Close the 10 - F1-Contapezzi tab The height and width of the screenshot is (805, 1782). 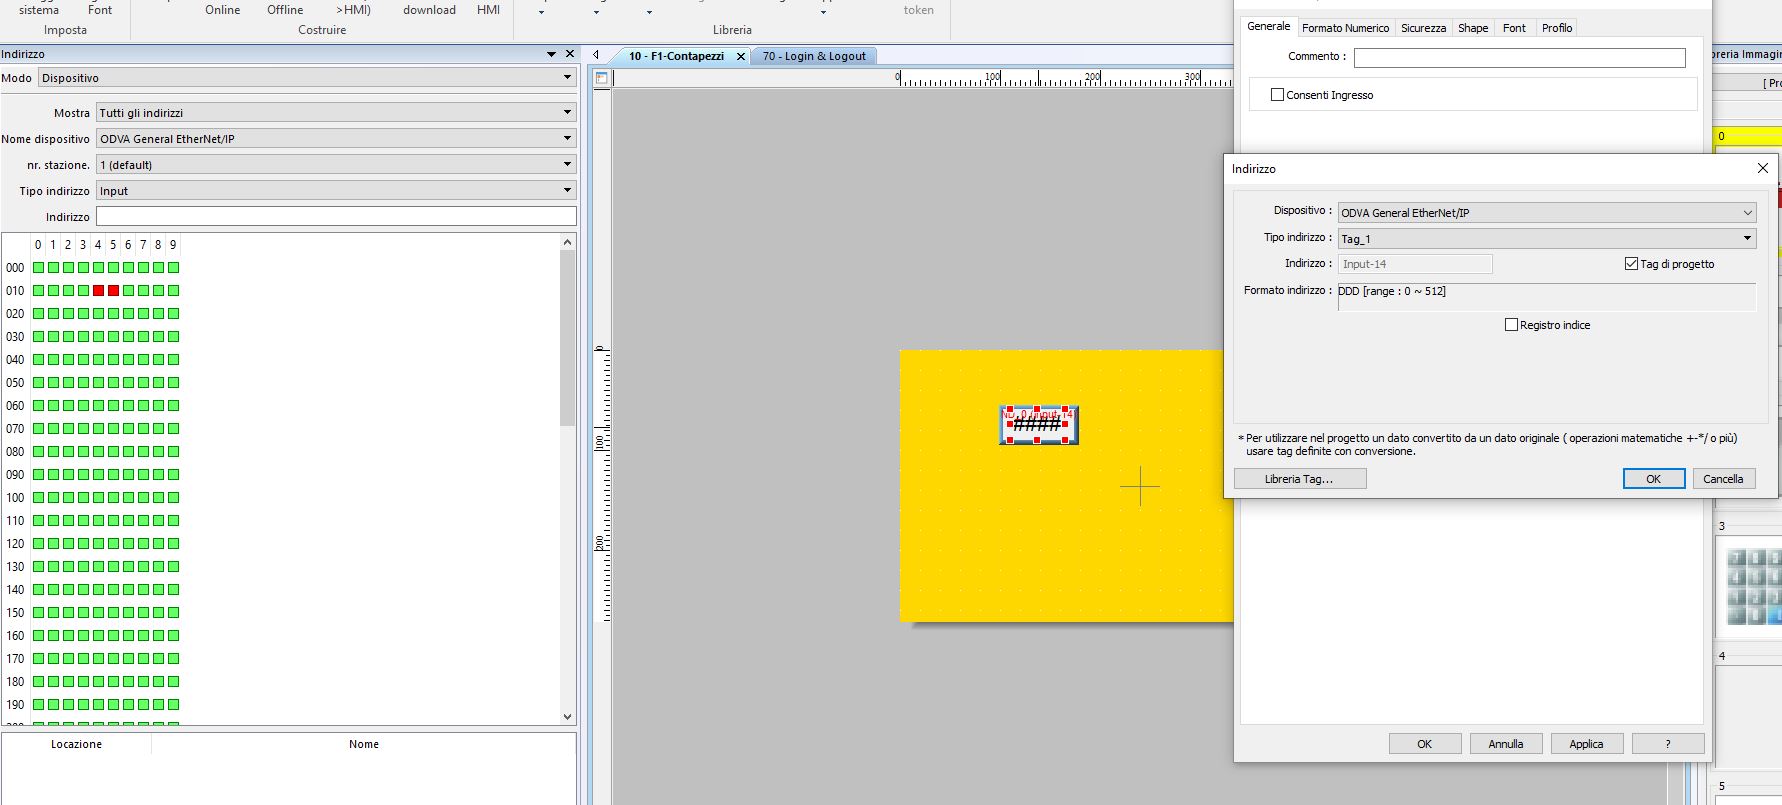[x=740, y=57]
